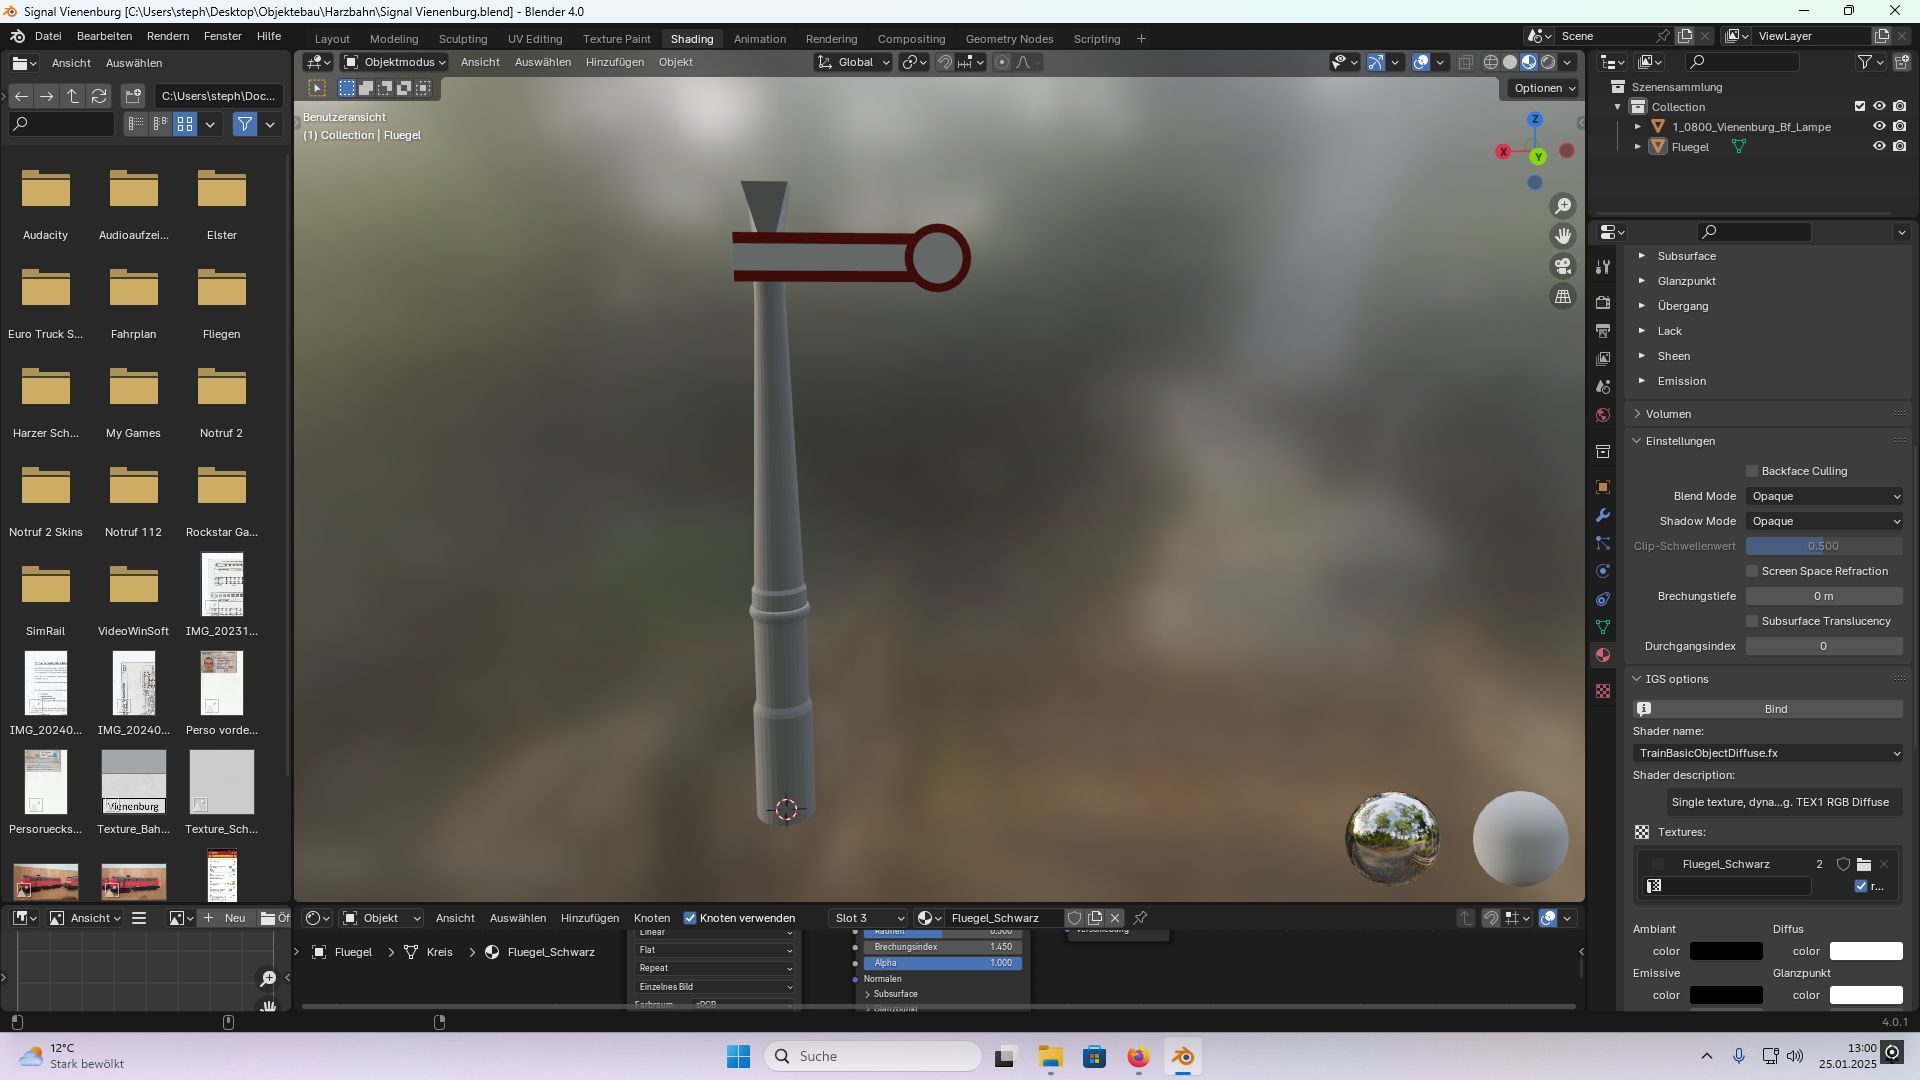
Task: Click the zoom magnifier viewport gizmo
Action: click(1562, 206)
